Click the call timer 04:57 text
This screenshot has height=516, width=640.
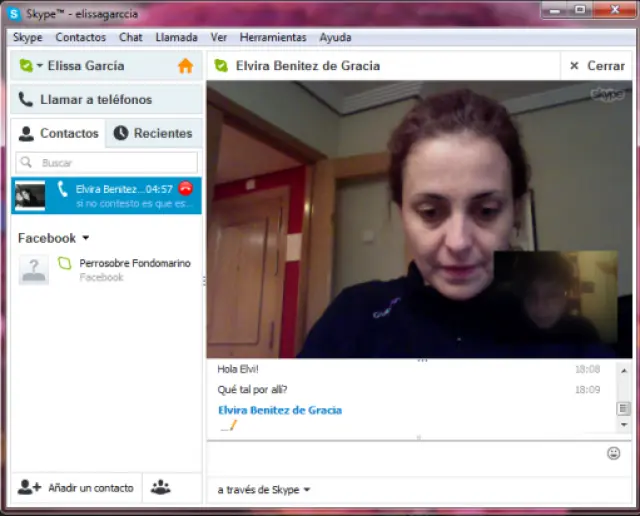click(x=159, y=189)
